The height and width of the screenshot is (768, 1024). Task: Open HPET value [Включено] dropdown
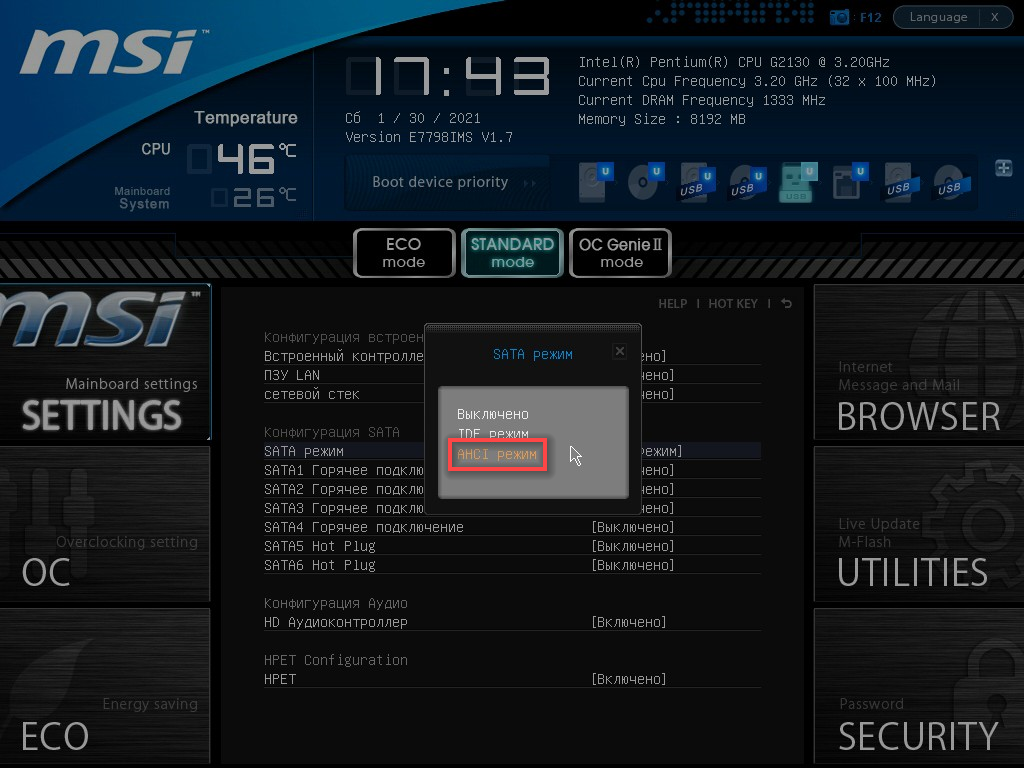point(628,679)
